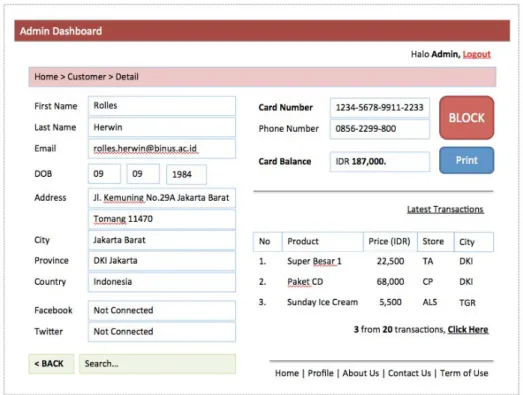This screenshot has height=395, width=523.
Task: Click the first DOB field with 09
Action: coord(104,174)
